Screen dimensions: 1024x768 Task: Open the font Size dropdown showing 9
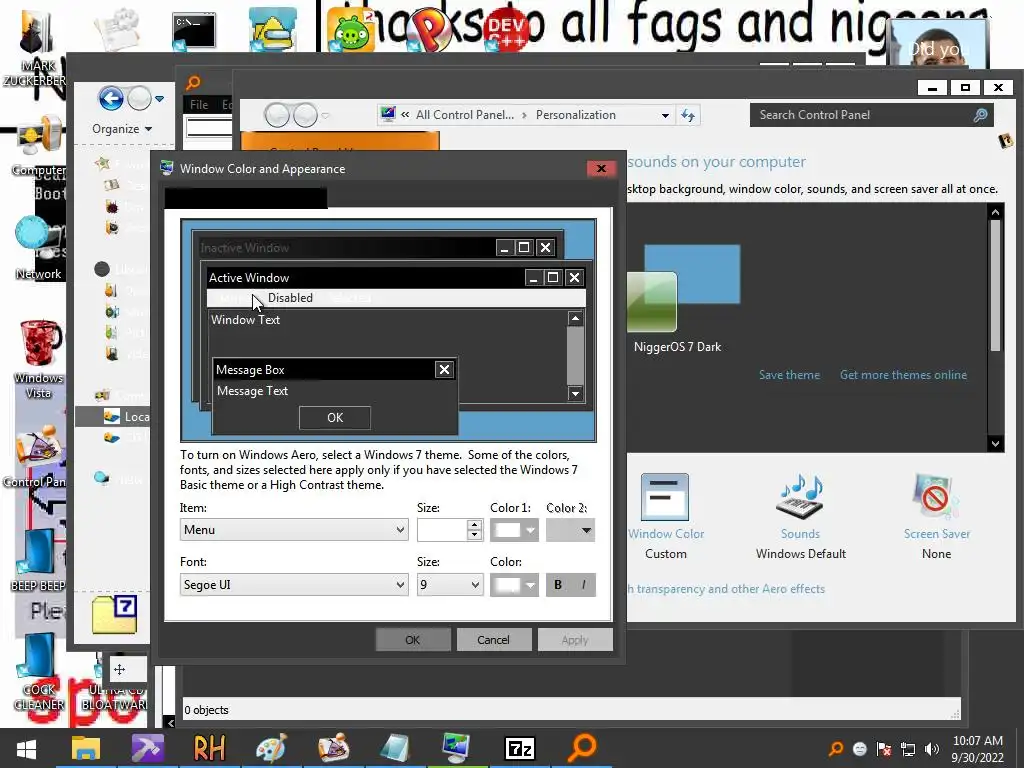click(x=450, y=584)
